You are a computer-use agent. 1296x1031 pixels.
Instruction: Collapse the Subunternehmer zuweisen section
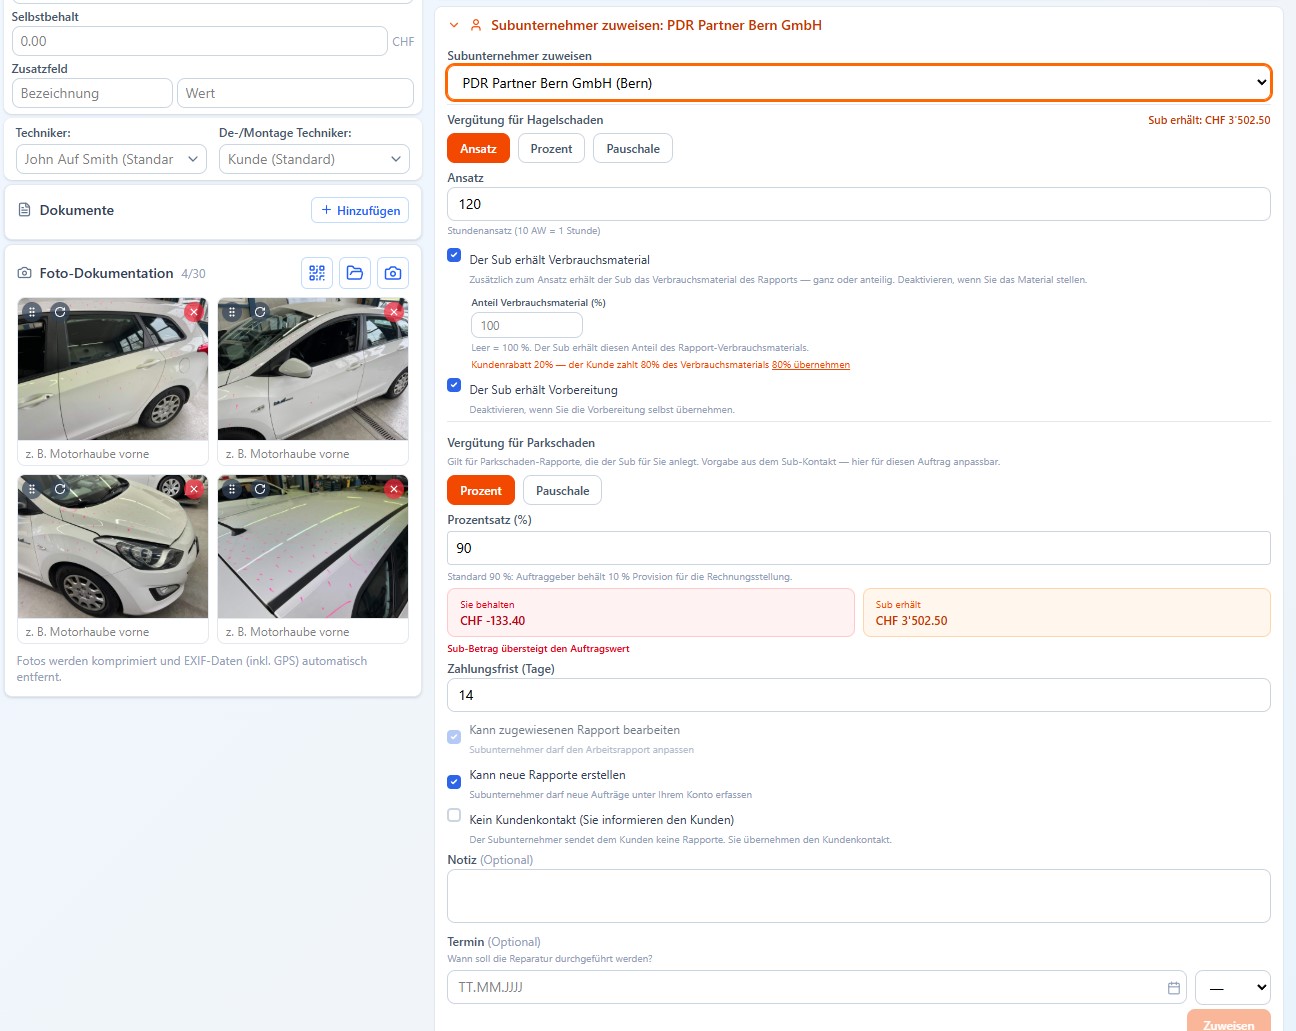(x=454, y=25)
